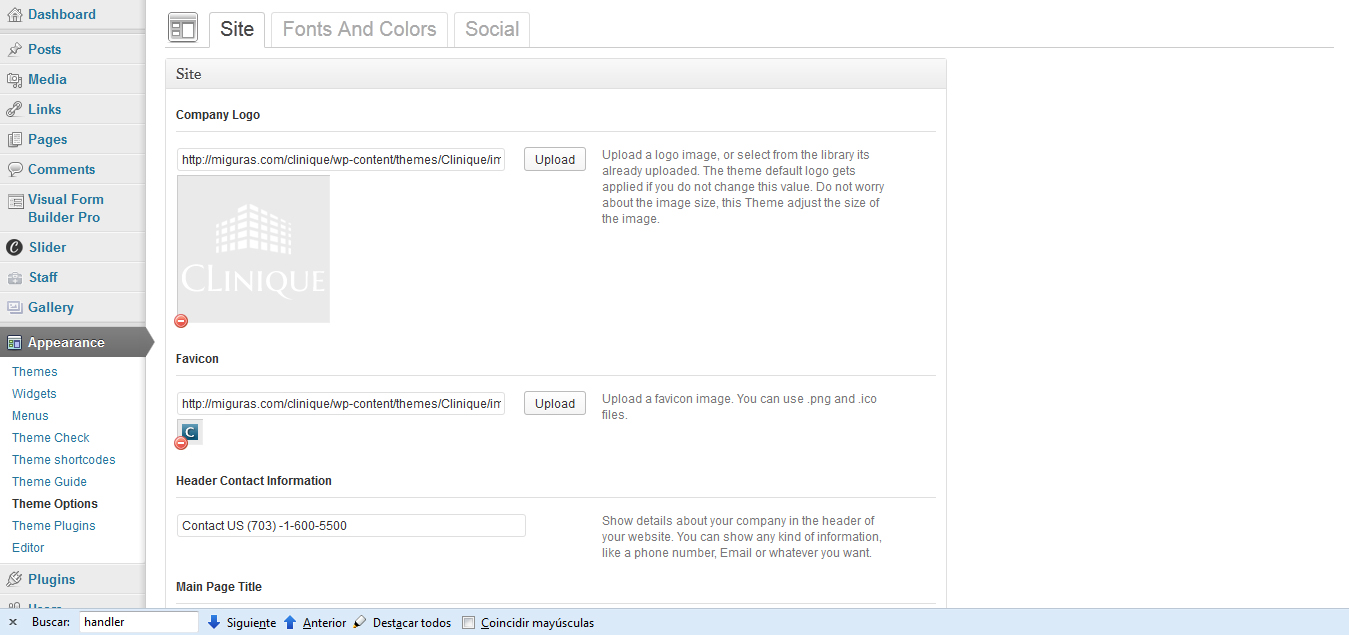Image resolution: width=1349 pixels, height=635 pixels.
Task: Click the Header Contact Information field
Action: pyautogui.click(x=351, y=526)
